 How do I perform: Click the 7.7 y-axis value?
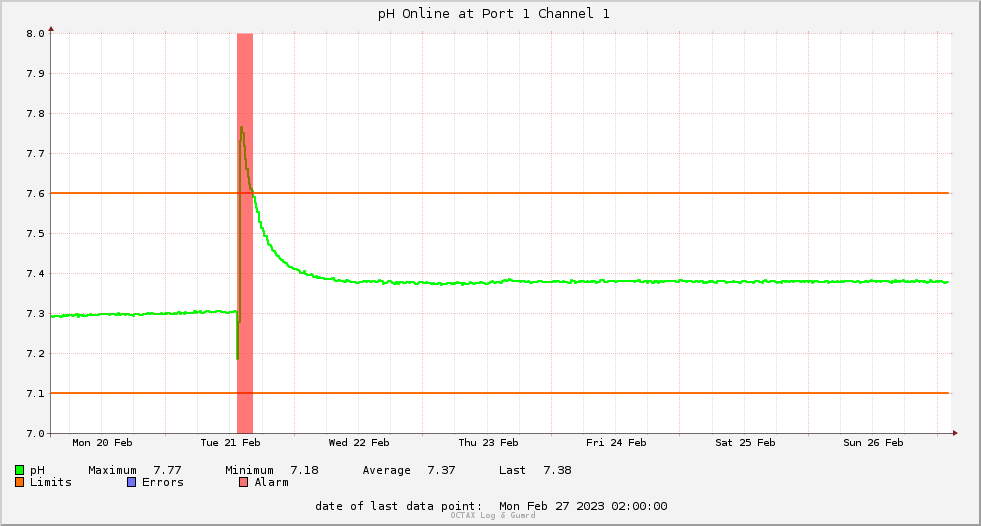(36, 154)
